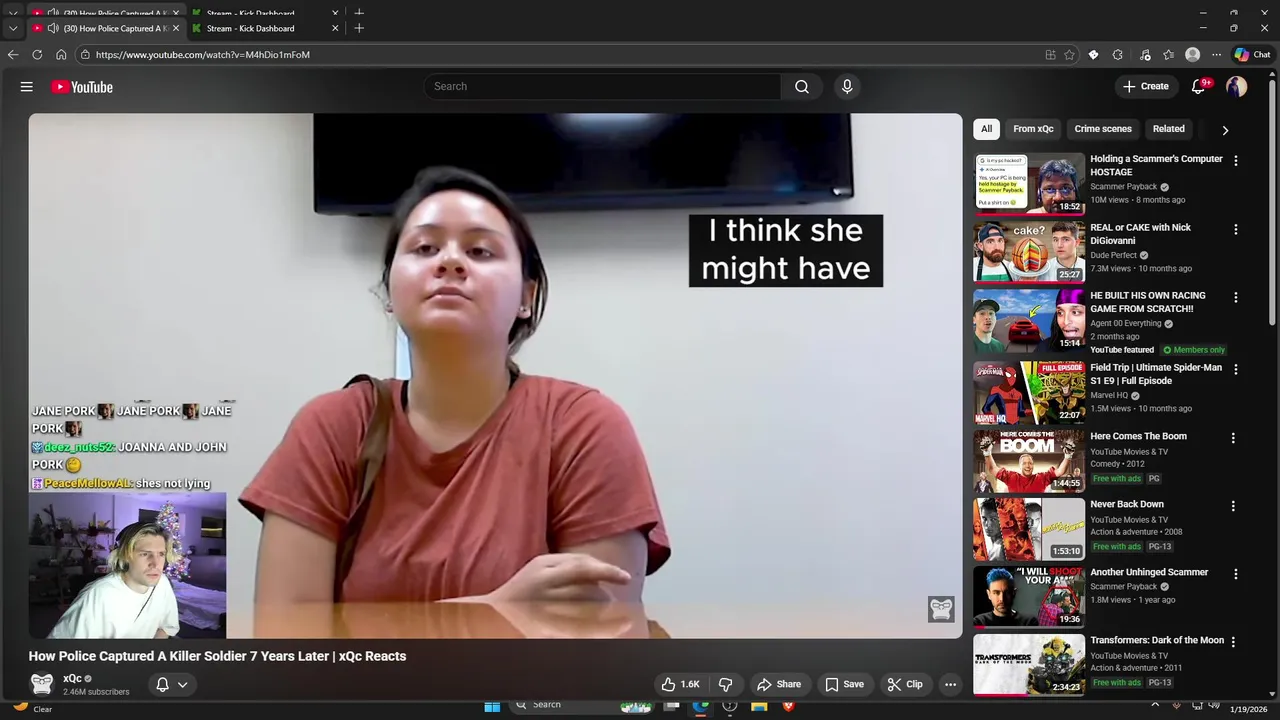1280x720 pixels.
Task: Go to the YouTube home logo
Action: pyautogui.click(x=82, y=87)
